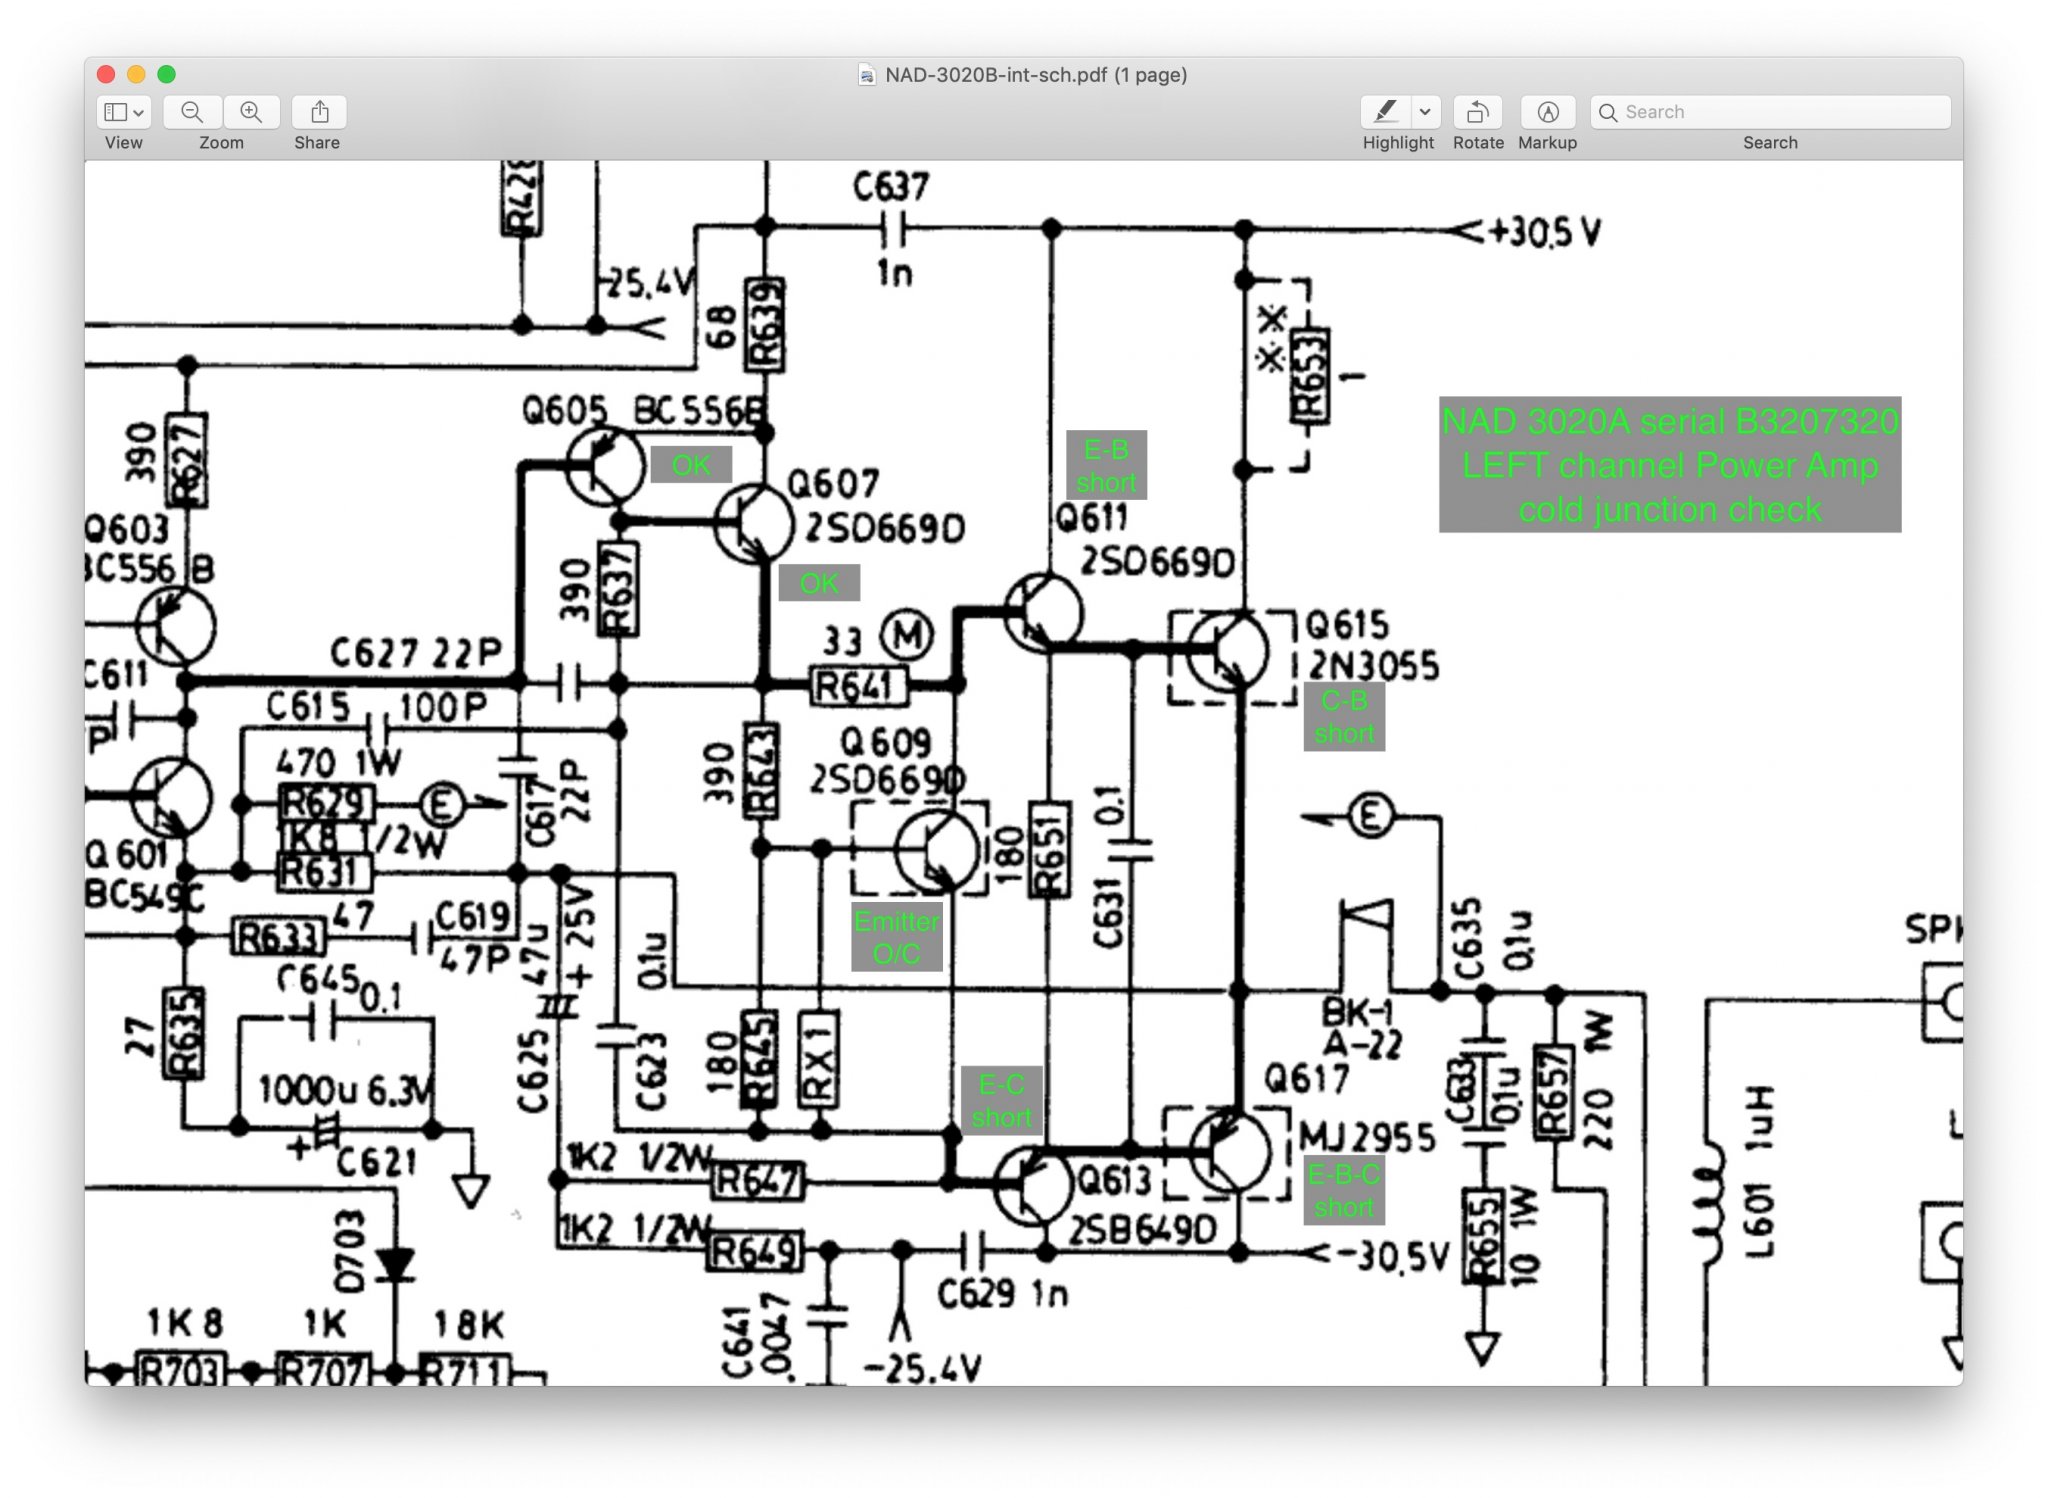
Task: Click the circled M marker near R641
Action: pos(906,635)
